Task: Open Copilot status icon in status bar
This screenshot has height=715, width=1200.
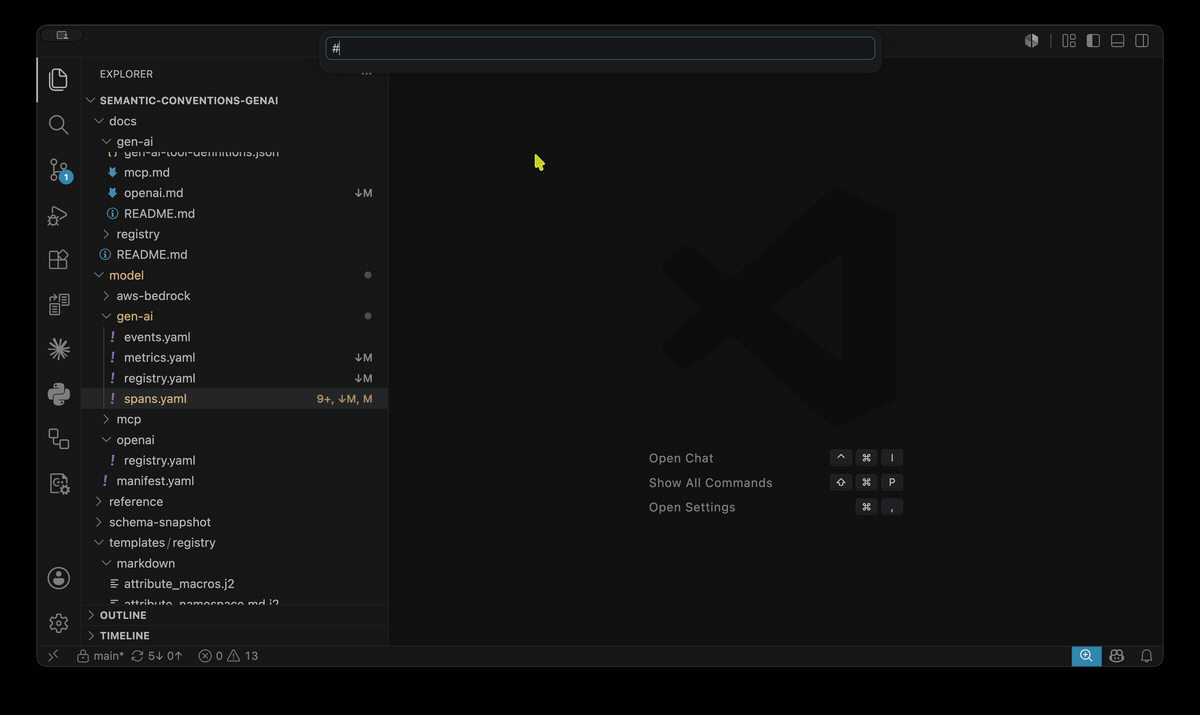Action: pos(1117,656)
